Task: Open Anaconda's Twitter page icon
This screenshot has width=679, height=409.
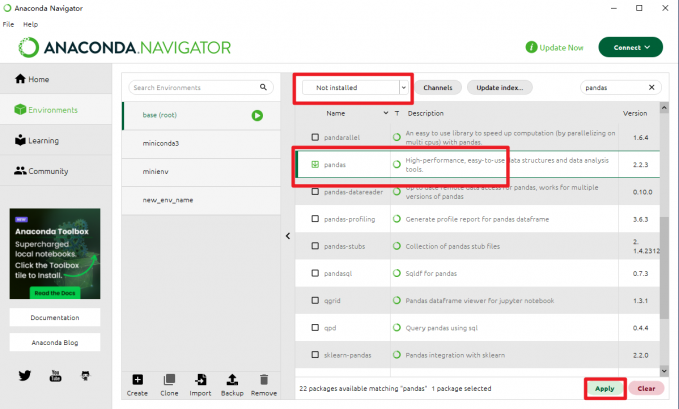Action: click(x=25, y=375)
